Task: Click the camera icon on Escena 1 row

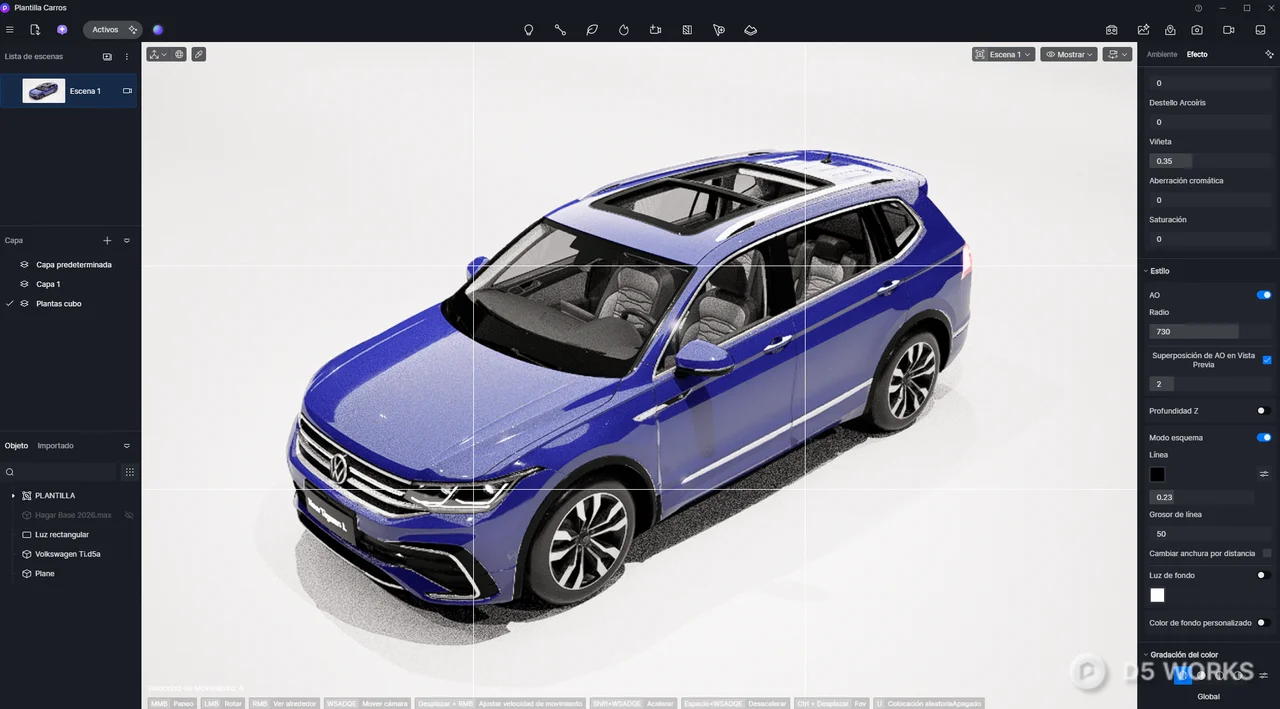Action: [127, 91]
